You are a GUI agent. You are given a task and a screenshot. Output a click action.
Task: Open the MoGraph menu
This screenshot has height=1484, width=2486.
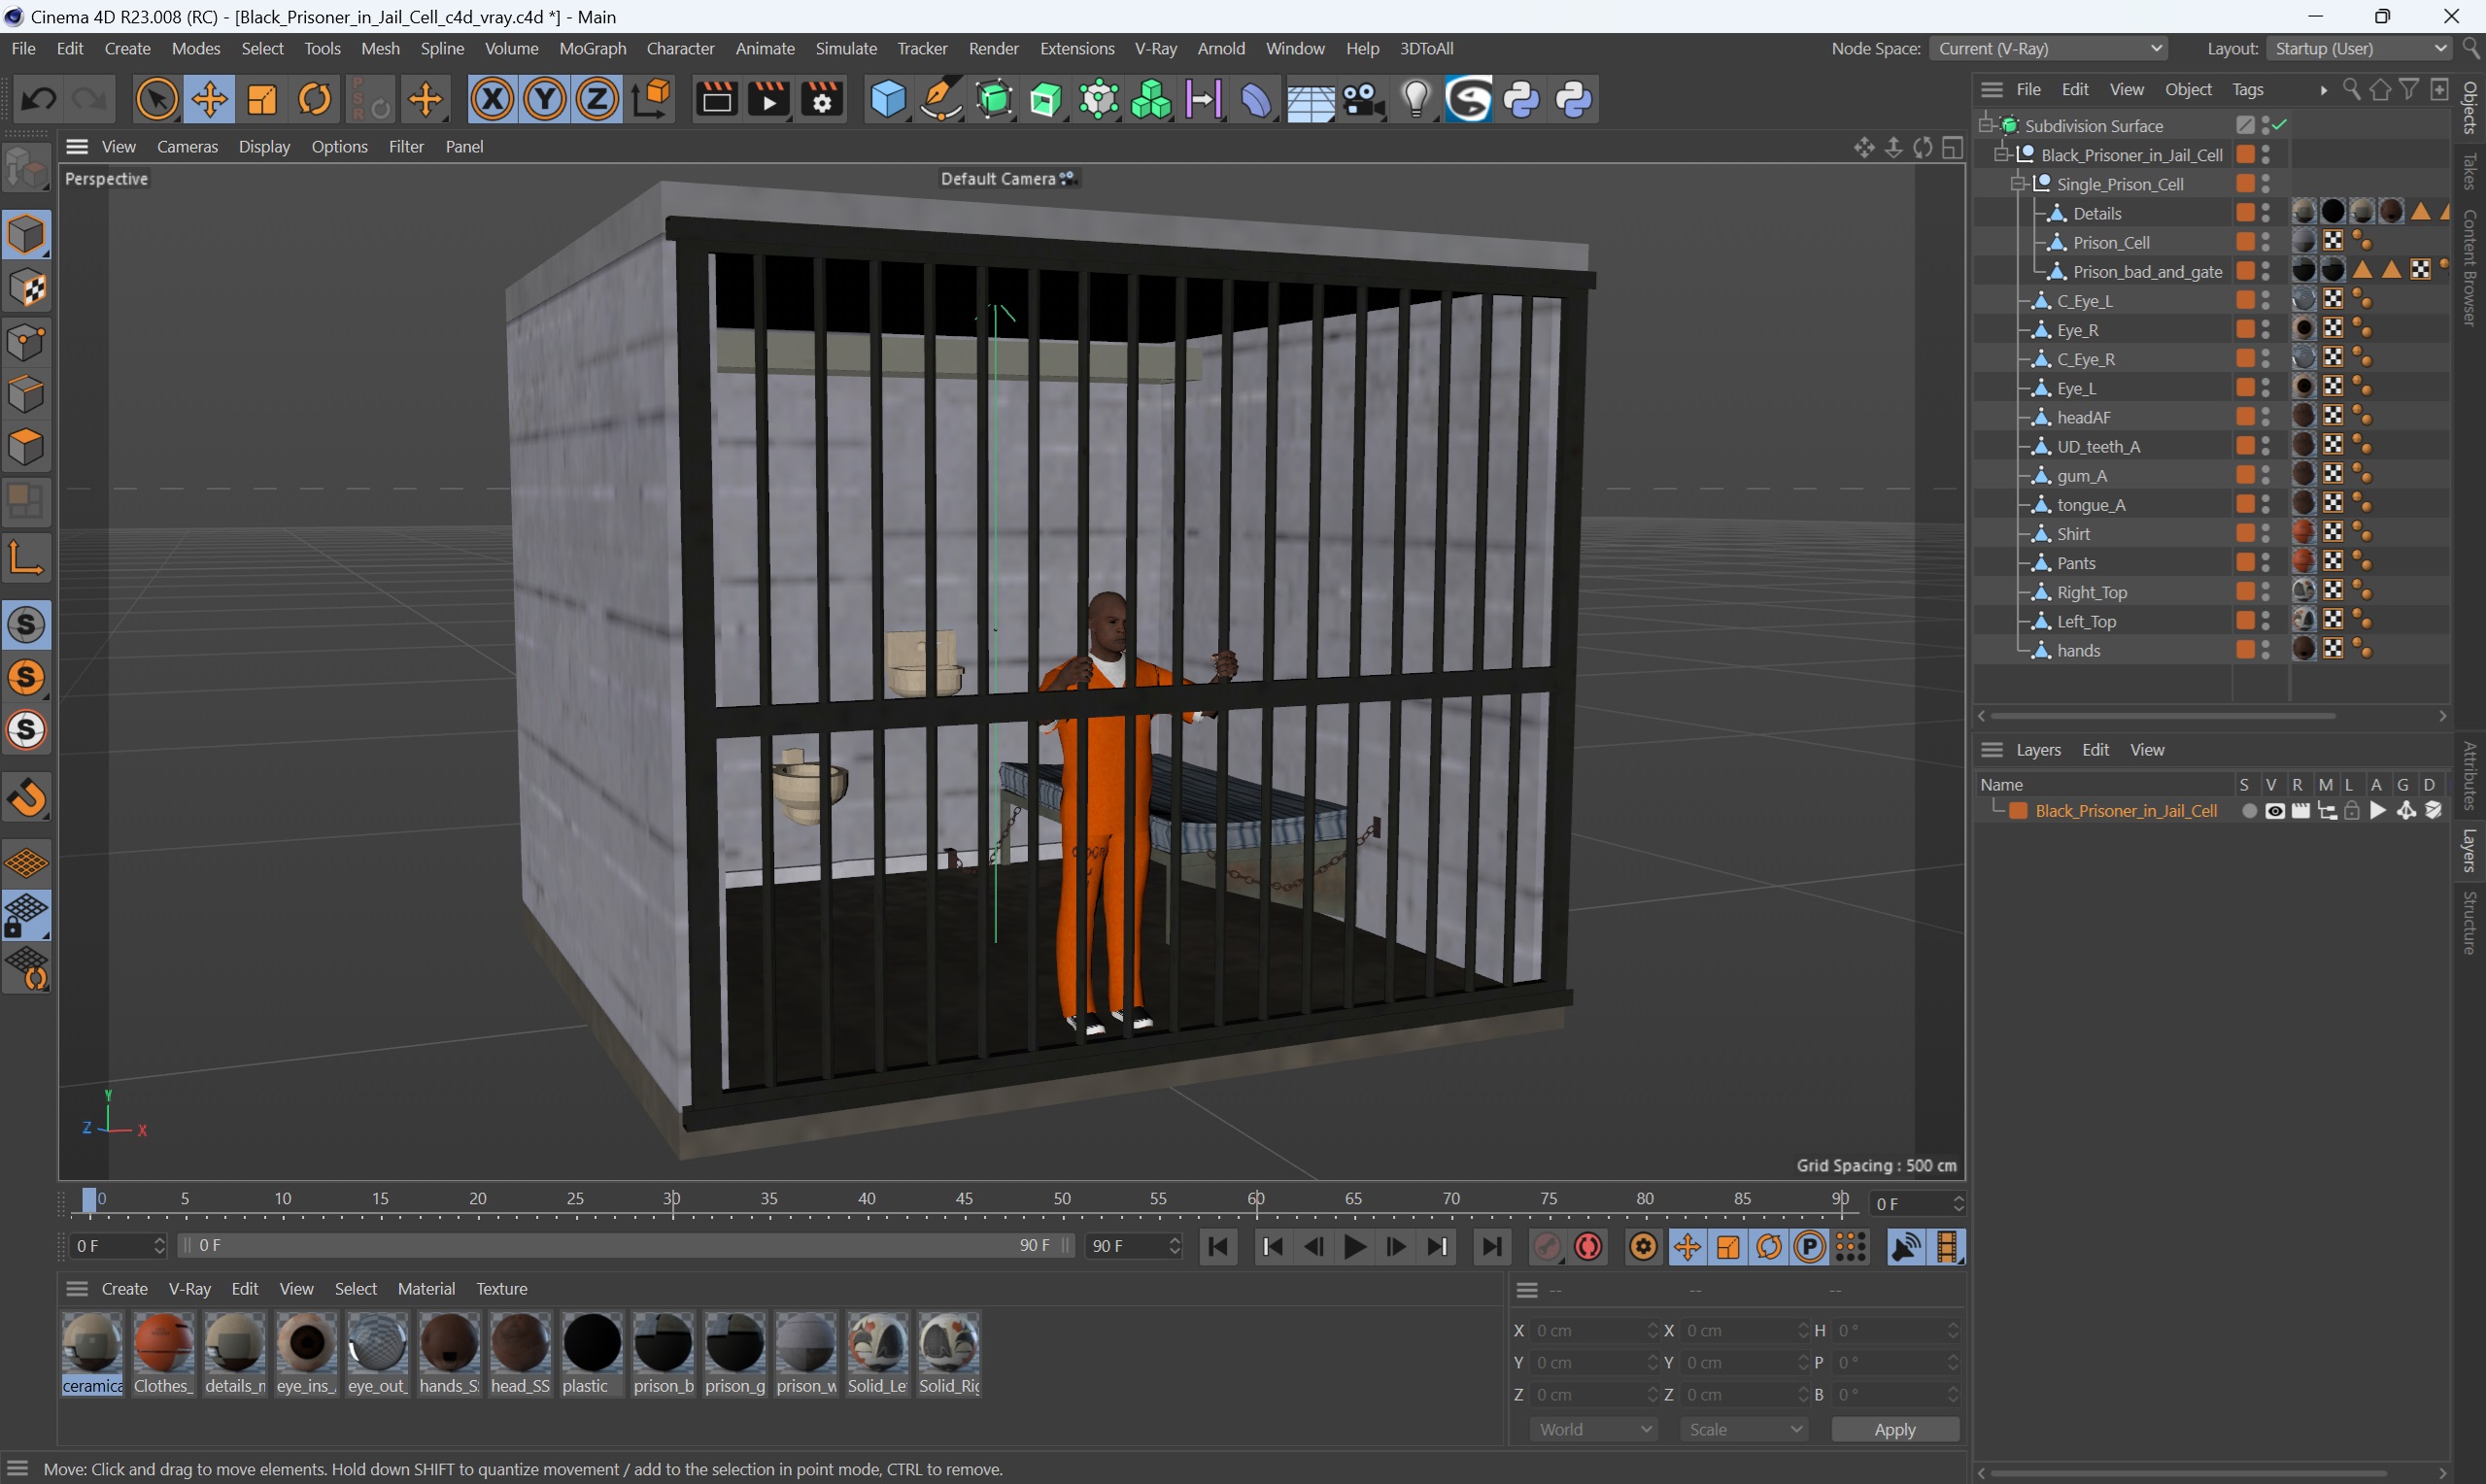click(x=592, y=48)
